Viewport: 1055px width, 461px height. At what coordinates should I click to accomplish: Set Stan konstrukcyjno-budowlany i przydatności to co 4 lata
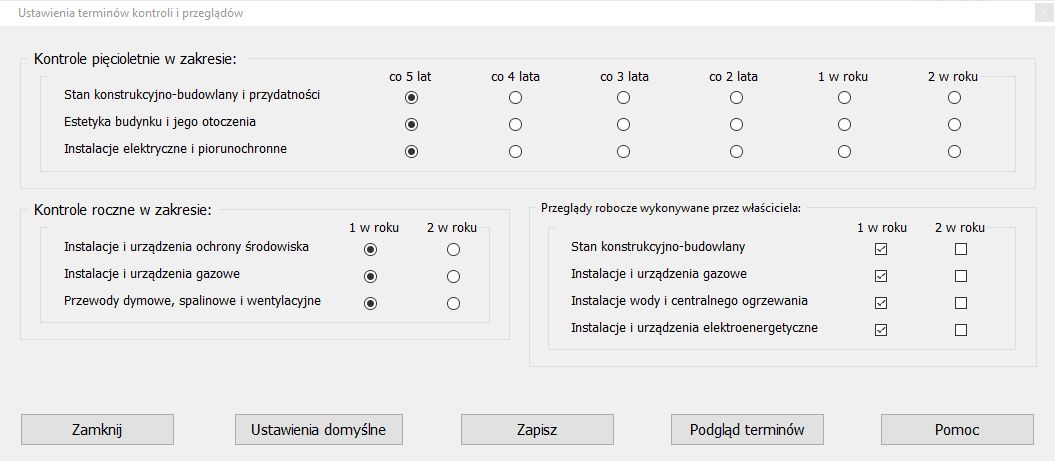point(515,98)
